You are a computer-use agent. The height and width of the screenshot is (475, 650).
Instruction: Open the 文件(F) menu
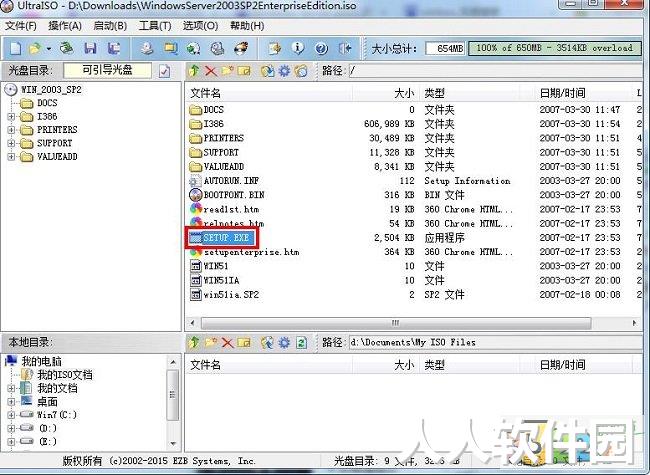point(21,26)
